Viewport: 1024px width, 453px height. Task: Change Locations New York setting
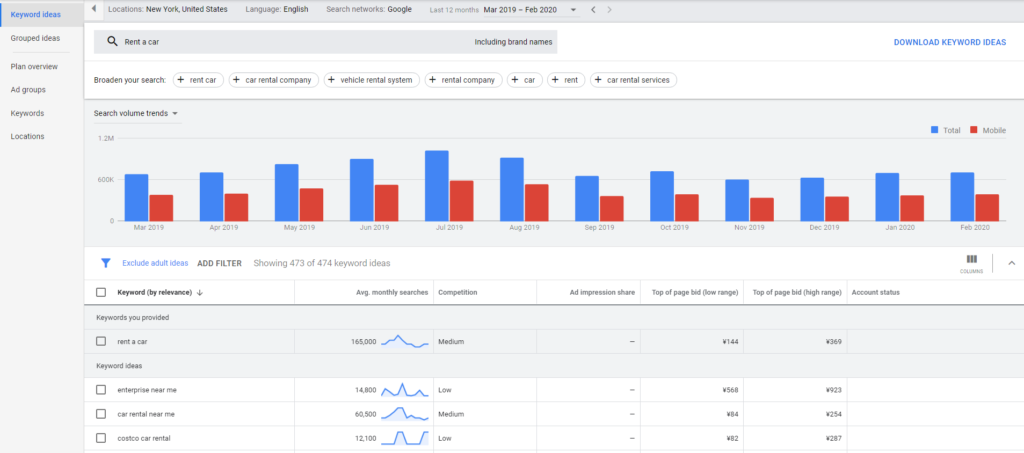[x=168, y=10]
